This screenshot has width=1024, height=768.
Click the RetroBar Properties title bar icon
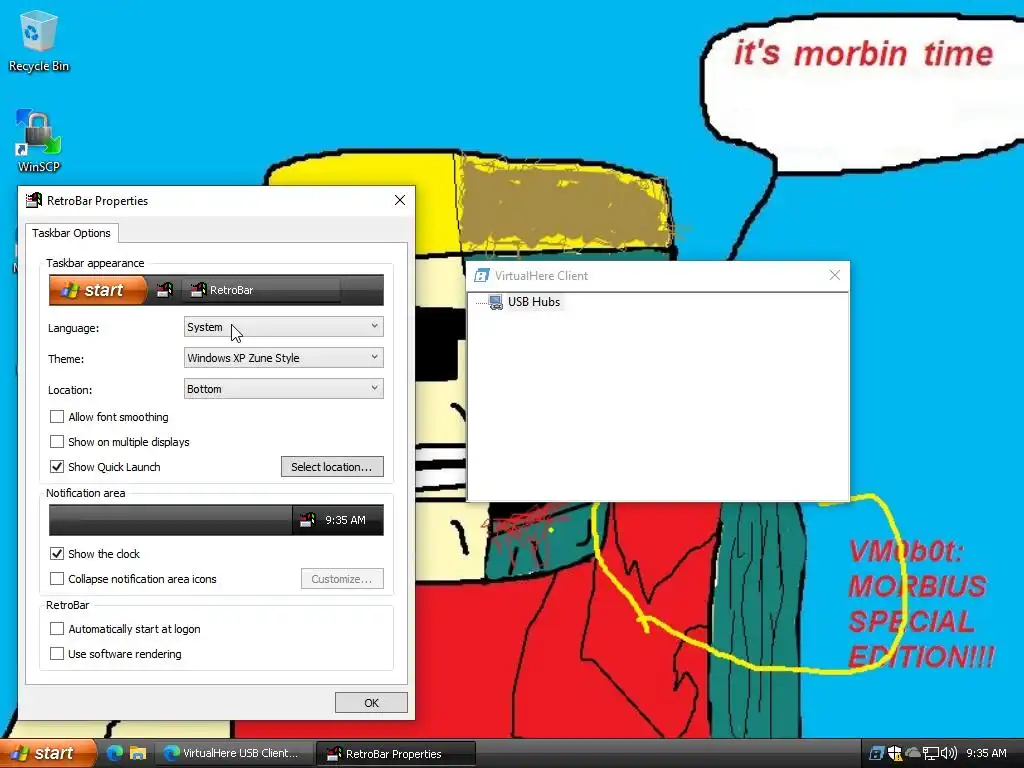click(x=33, y=200)
